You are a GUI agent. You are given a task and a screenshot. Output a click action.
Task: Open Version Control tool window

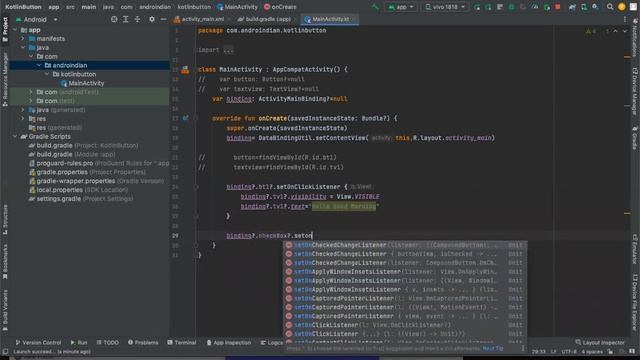pyautogui.click(x=38, y=343)
